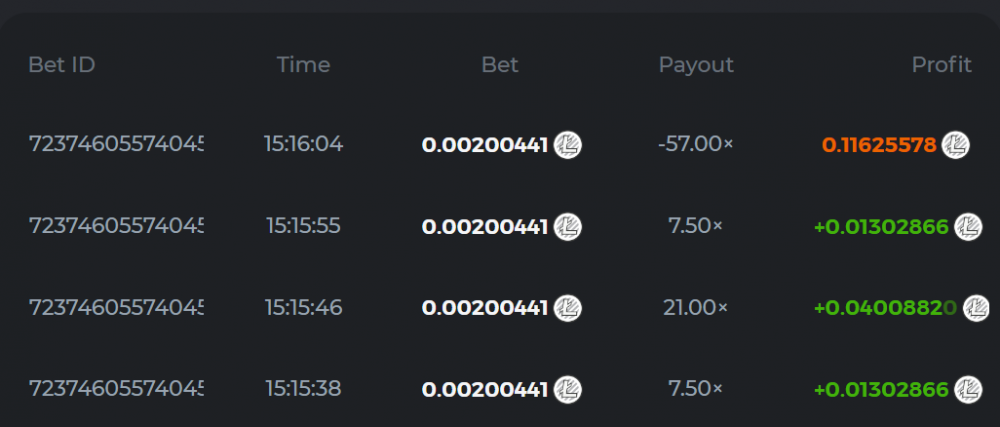Click Litecoin icon beside 15:15:55 bet amount
This screenshot has height=427, width=1000.
[568, 227]
